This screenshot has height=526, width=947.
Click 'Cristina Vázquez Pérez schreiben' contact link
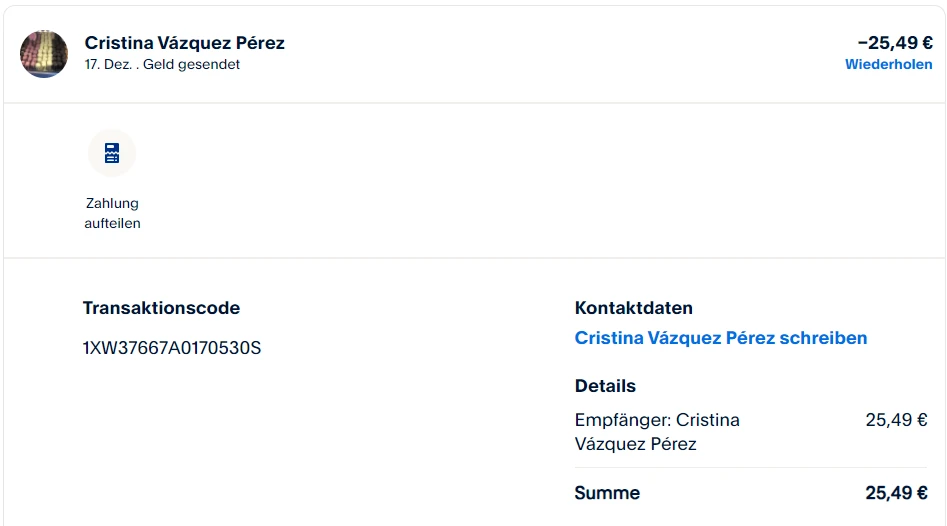pos(720,338)
